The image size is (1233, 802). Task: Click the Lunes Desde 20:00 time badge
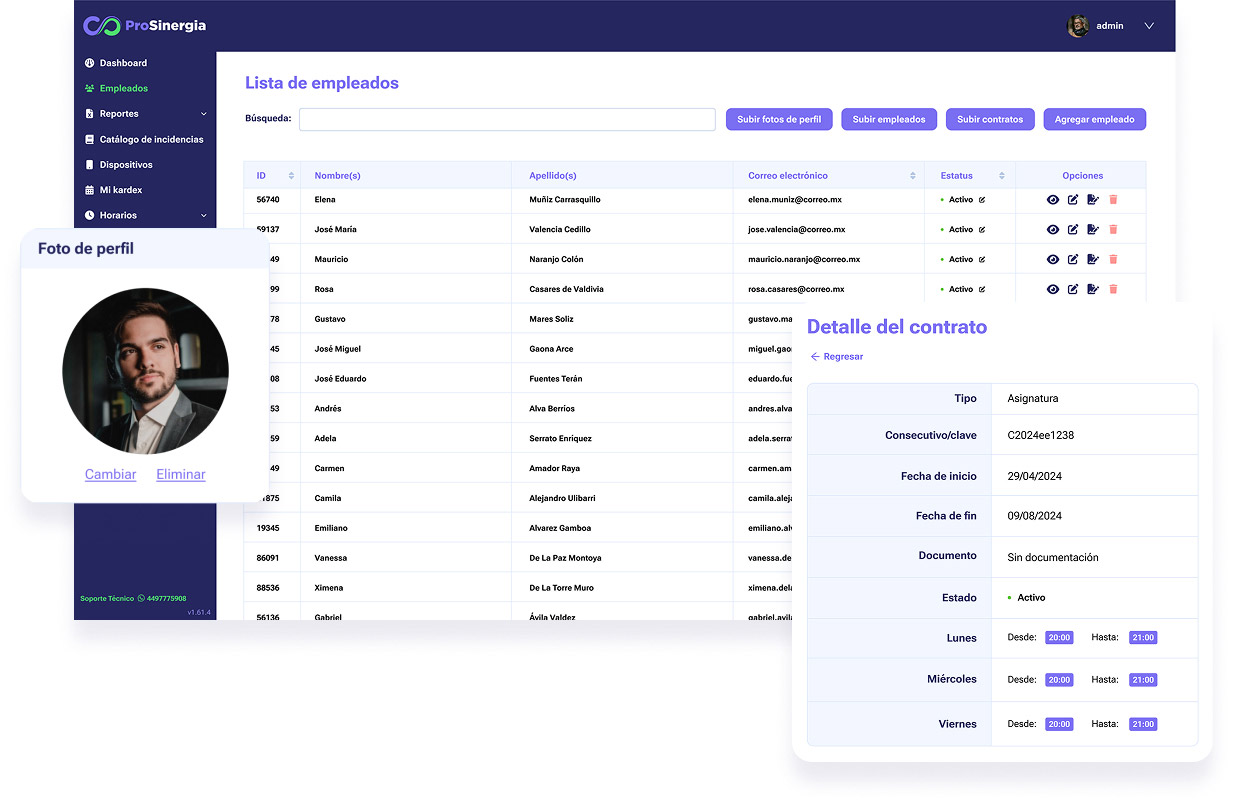(1058, 638)
